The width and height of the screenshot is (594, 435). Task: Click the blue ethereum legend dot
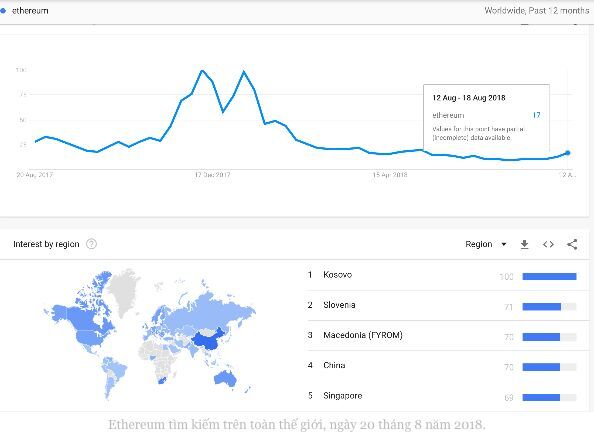point(3,11)
